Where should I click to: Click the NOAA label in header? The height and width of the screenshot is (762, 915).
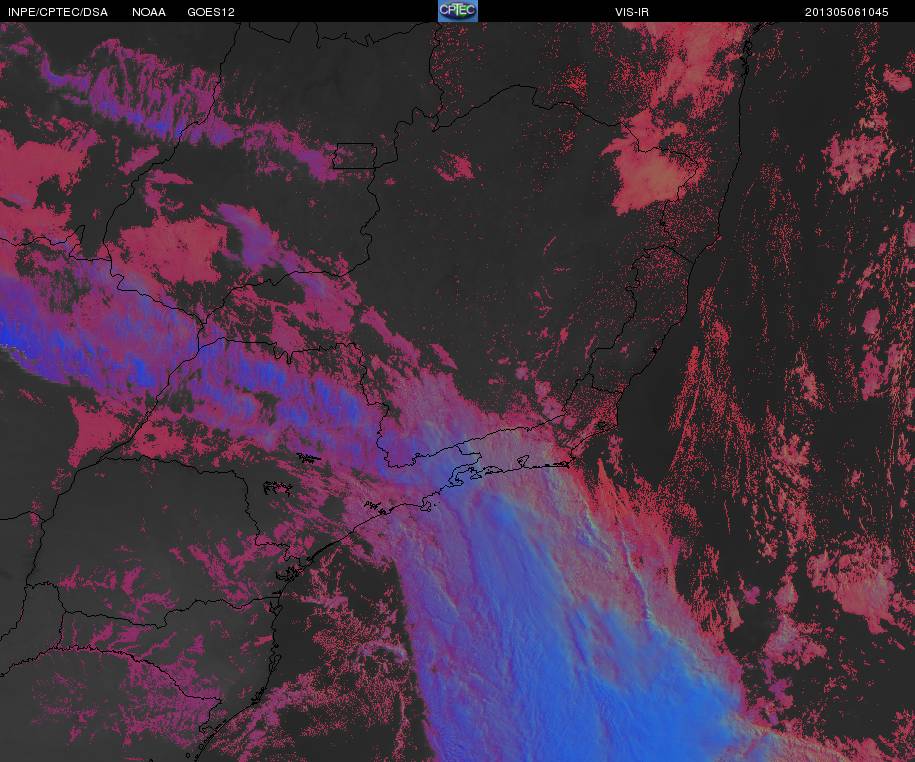click(x=149, y=12)
